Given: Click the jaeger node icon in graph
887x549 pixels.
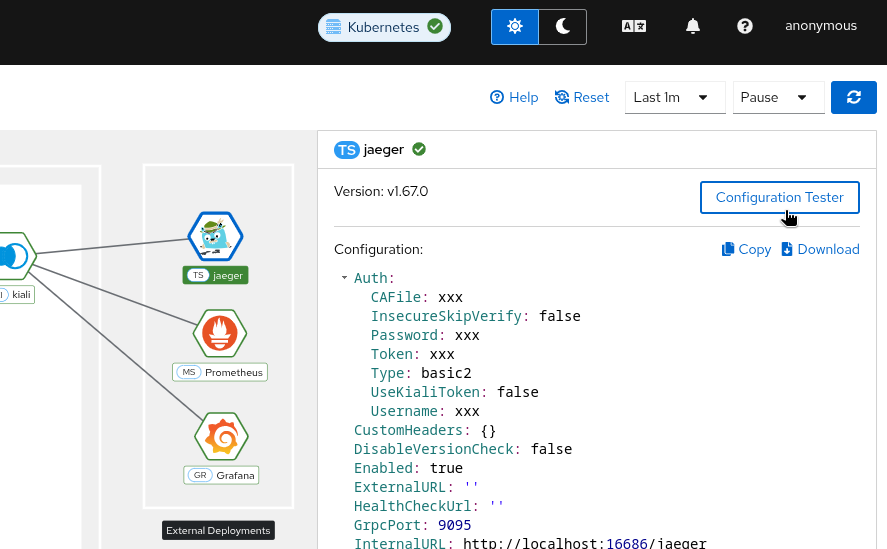Looking at the screenshot, I should tap(216, 237).
